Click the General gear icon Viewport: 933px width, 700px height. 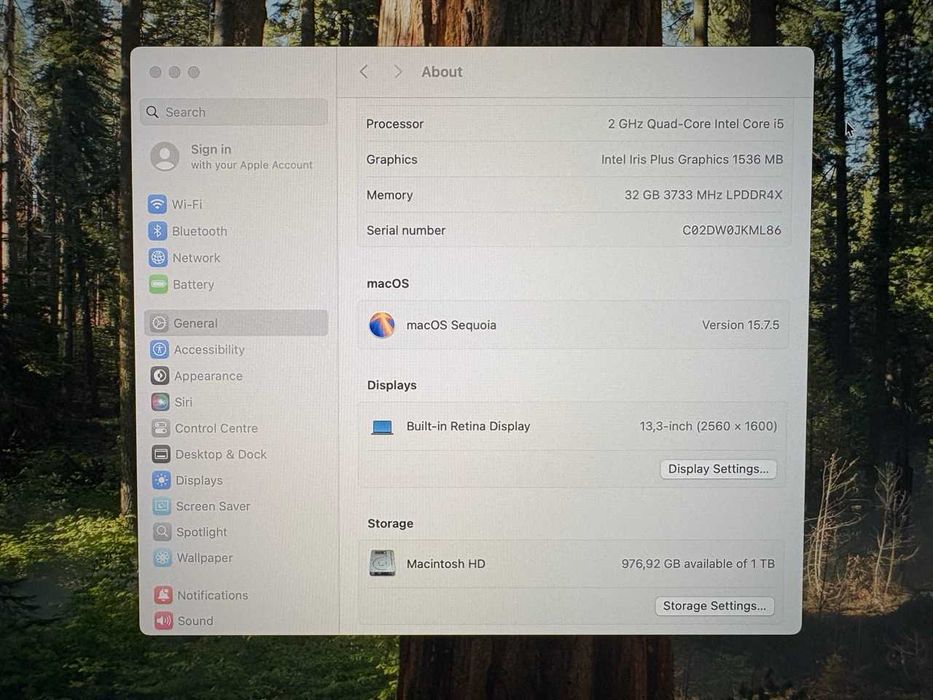(159, 323)
